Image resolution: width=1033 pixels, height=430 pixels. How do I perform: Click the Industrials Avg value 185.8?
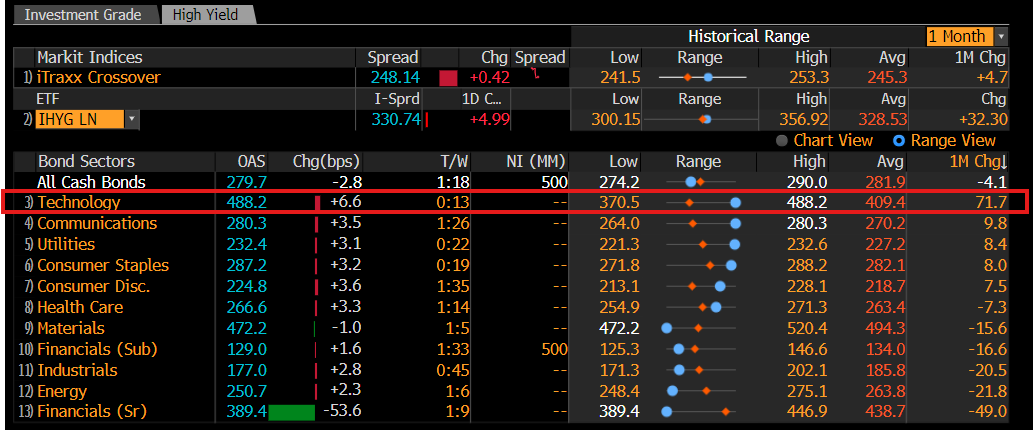[x=886, y=370]
